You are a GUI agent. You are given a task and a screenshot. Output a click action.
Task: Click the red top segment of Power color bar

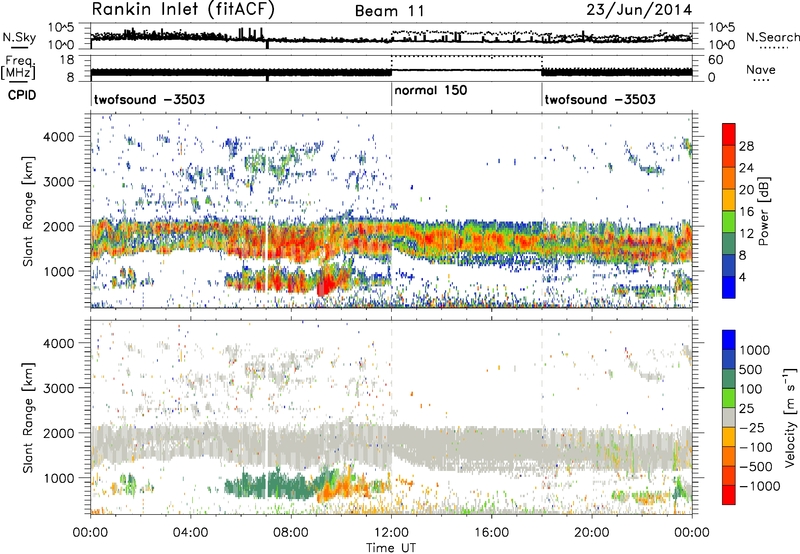(x=729, y=134)
